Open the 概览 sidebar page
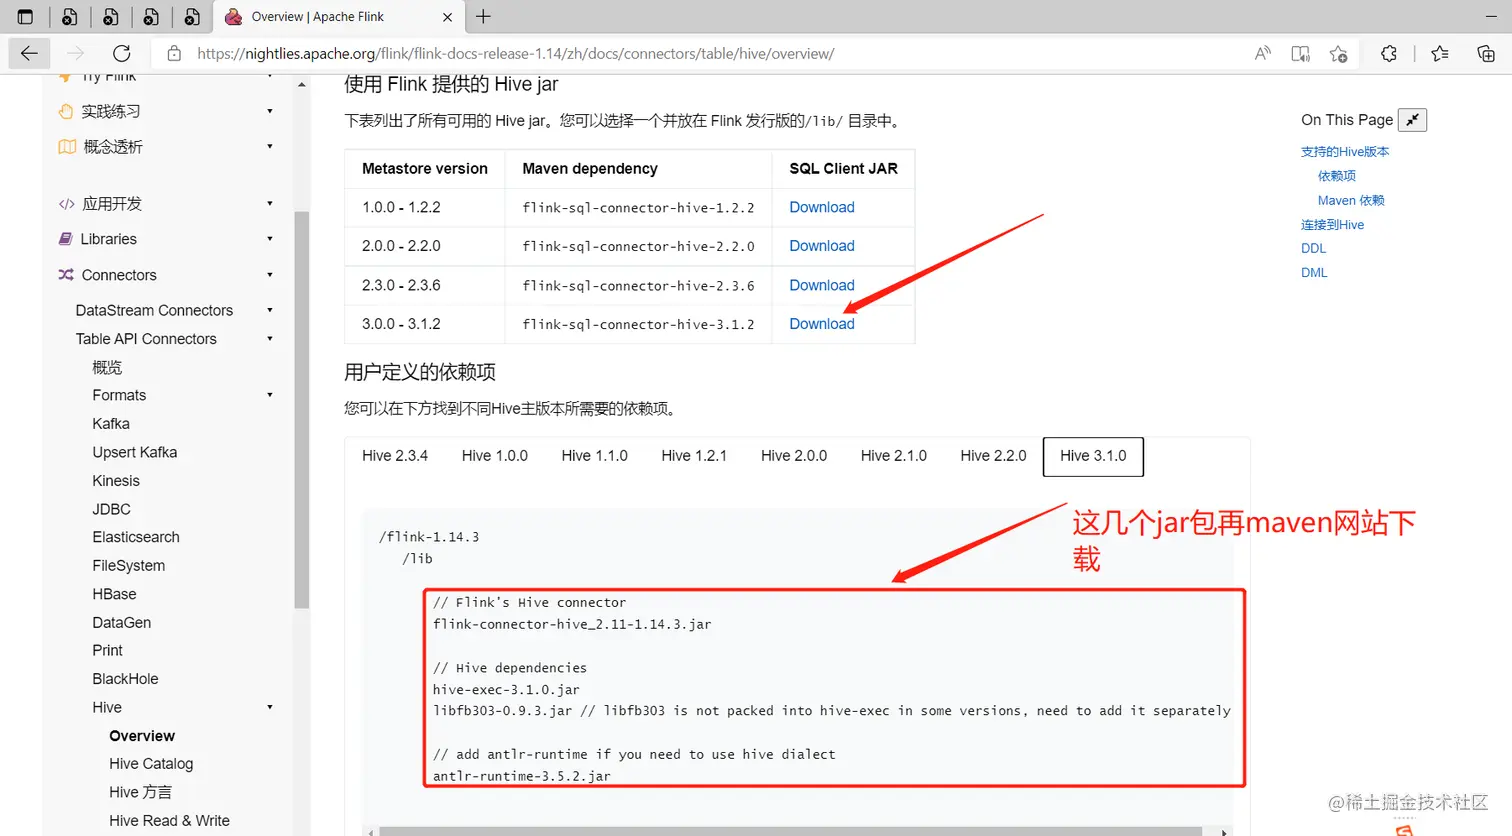The width and height of the screenshot is (1512, 836). tap(107, 367)
